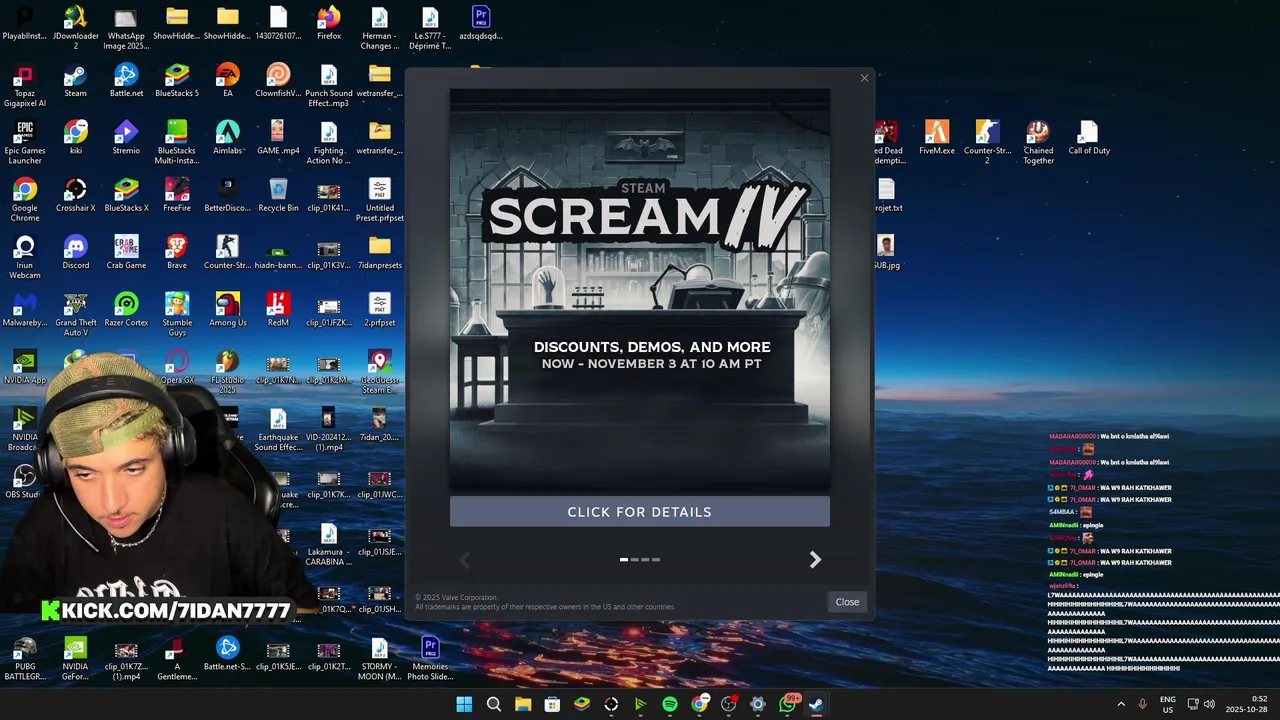Image resolution: width=1280 pixels, height=720 pixels.
Task: Select the Iriun Webcam desktop icon
Action: pyautogui.click(x=25, y=257)
